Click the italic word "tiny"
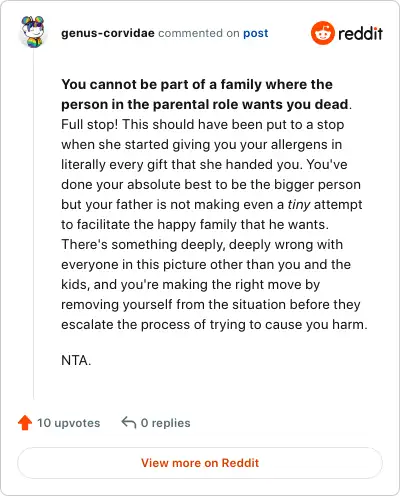Image resolution: width=400 pixels, height=496 pixels. click(299, 204)
